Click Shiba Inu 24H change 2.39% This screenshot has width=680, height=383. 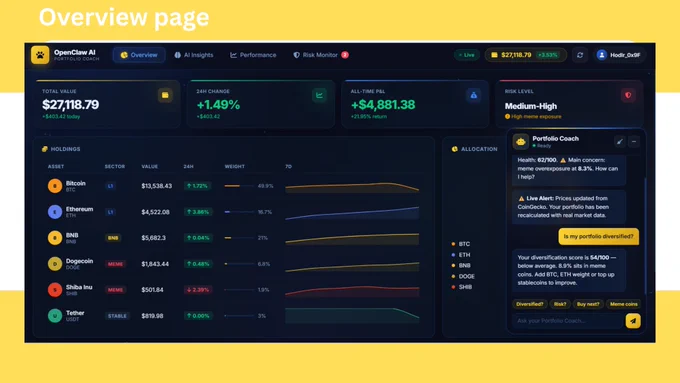[x=198, y=290]
